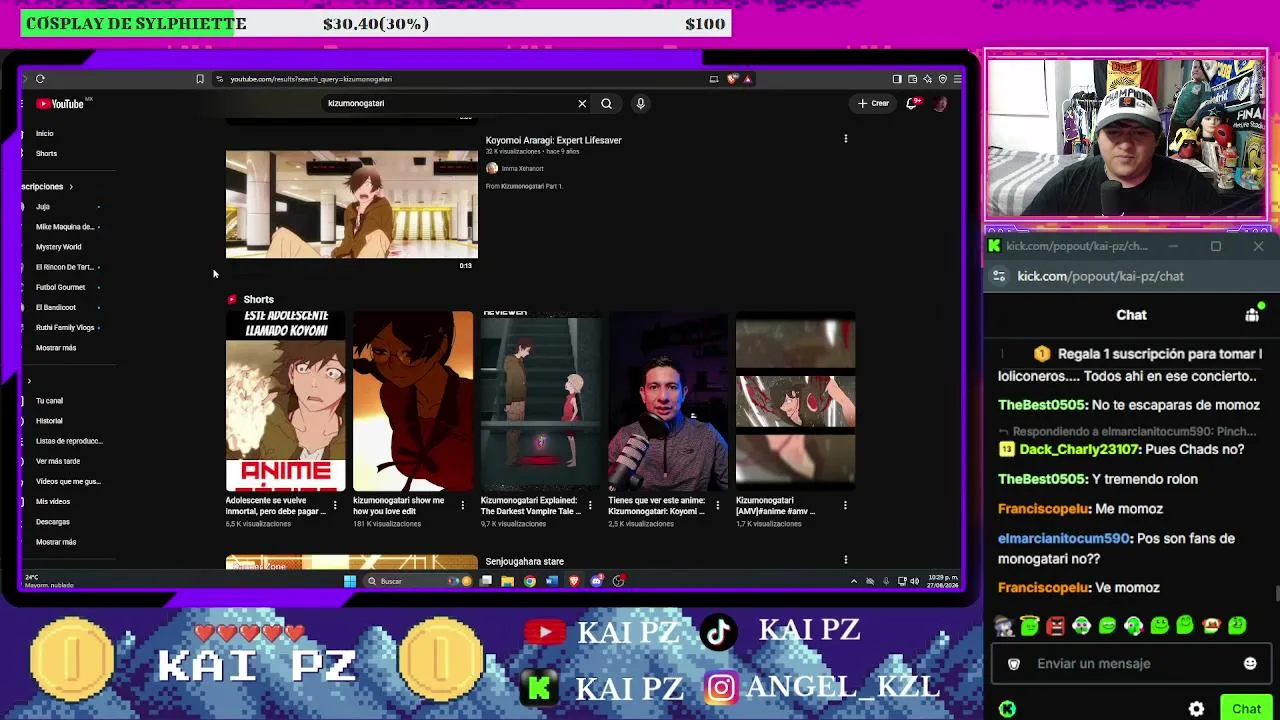The width and height of the screenshot is (1280, 720).
Task: Open 'Tienes que ver este anime' short thumbnail
Action: coord(668,401)
